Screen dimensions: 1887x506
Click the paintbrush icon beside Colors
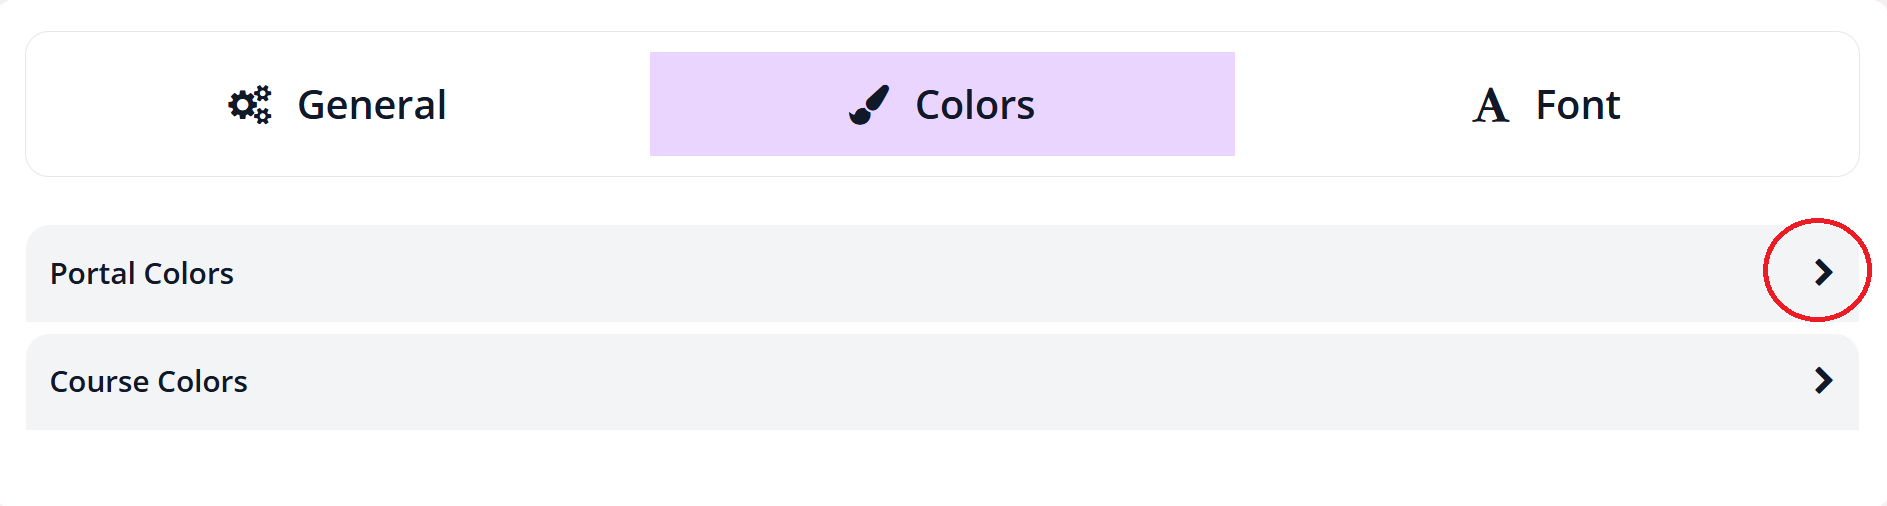869,105
